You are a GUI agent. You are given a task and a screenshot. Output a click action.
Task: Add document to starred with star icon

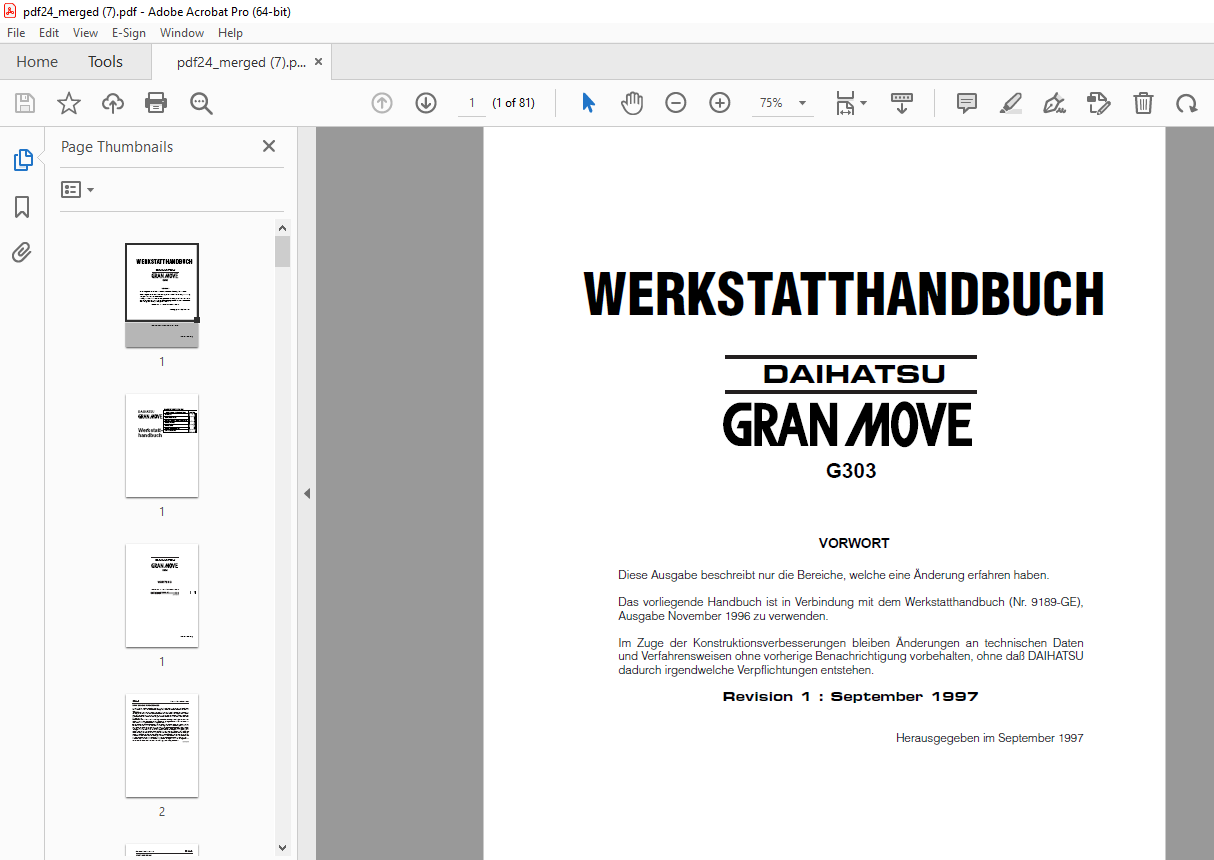click(68, 103)
